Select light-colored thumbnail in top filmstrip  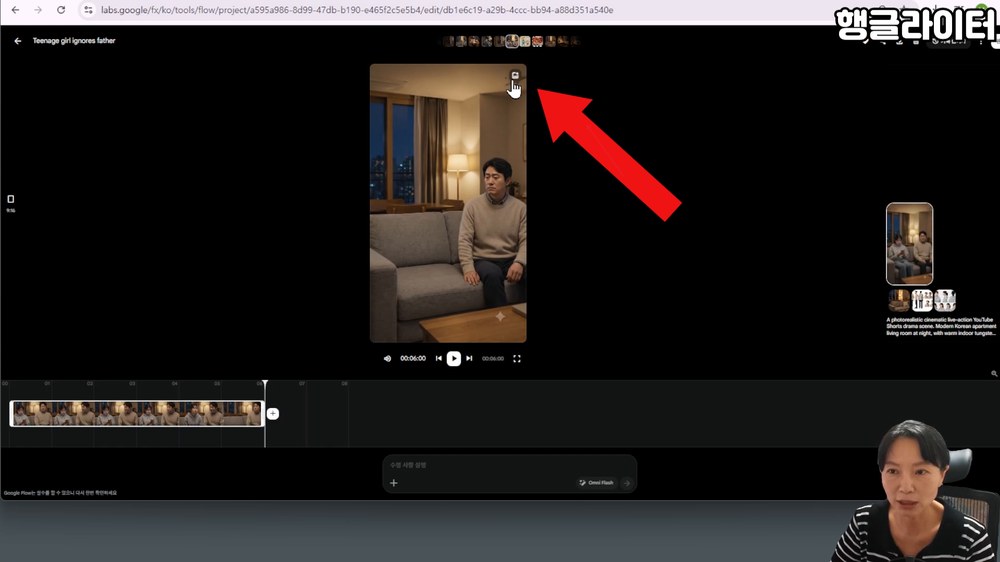(525, 41)
